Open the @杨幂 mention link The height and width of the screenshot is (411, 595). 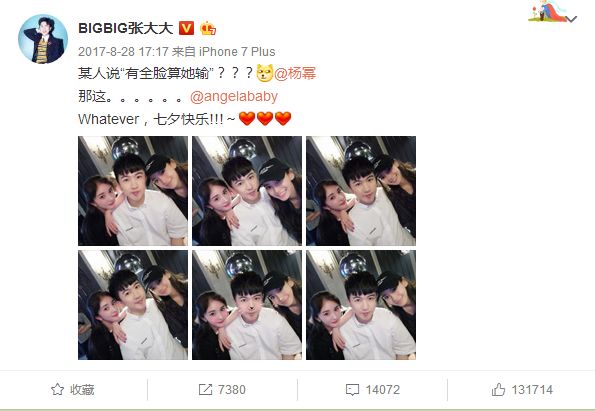point(295,73)
